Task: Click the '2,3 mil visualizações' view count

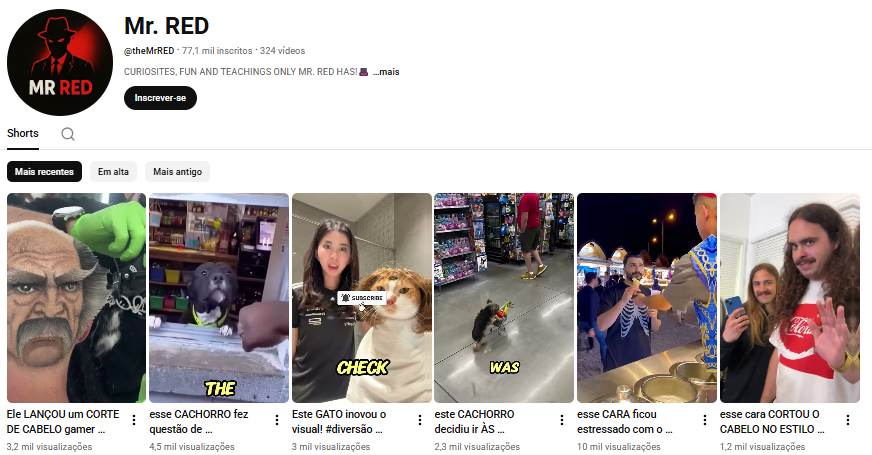Action: click(x=477, y=447)
